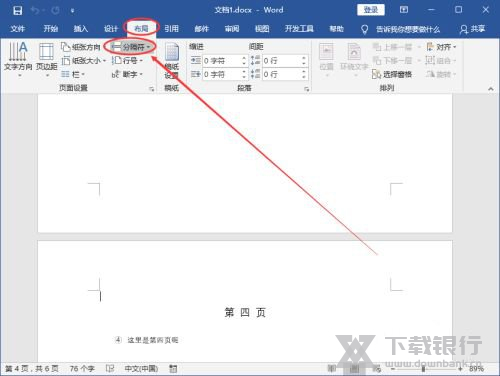Click the 中文(中国) language indicator
Viewport: 500px width, 376px height.
click(141, 369)
